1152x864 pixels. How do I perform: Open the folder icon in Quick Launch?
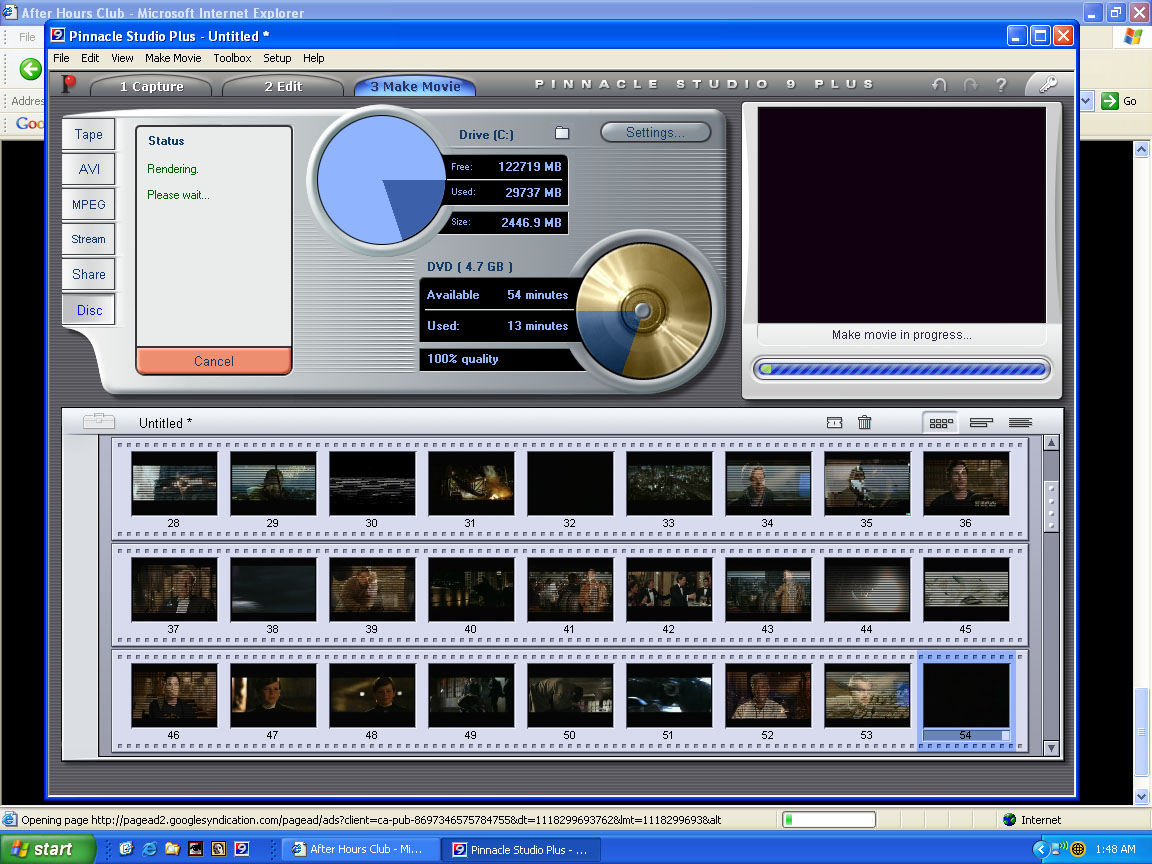tap(172, 849)
